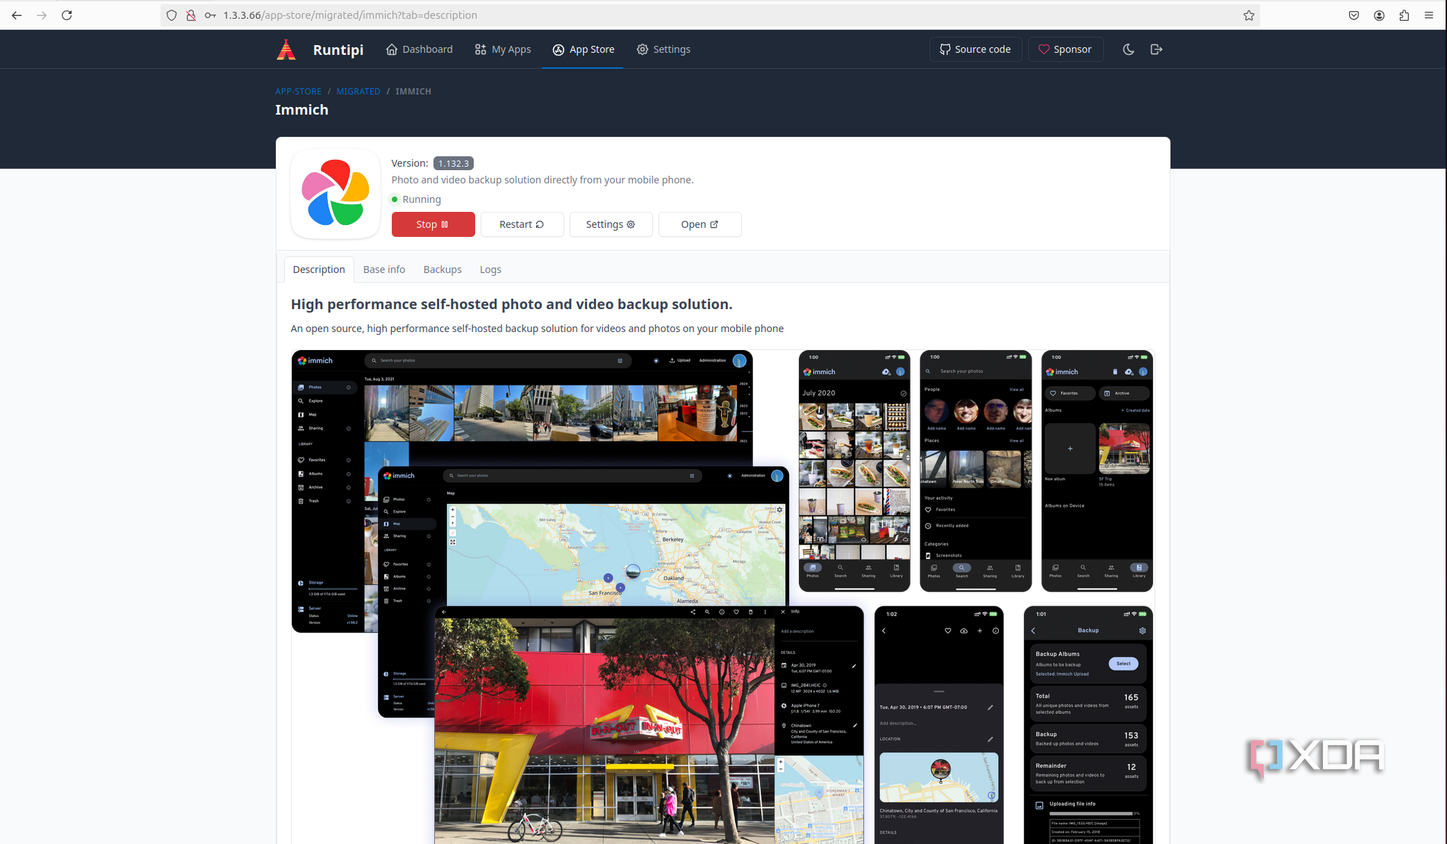Toggle dark mode moon icon

tap(1128, 49)
